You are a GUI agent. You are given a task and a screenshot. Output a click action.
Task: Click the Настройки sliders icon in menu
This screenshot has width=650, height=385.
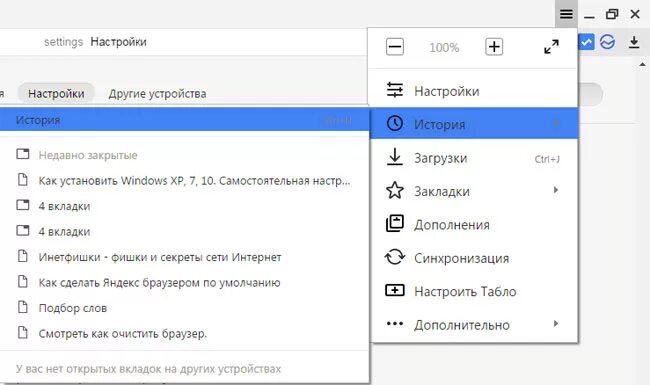pos(395,90)
